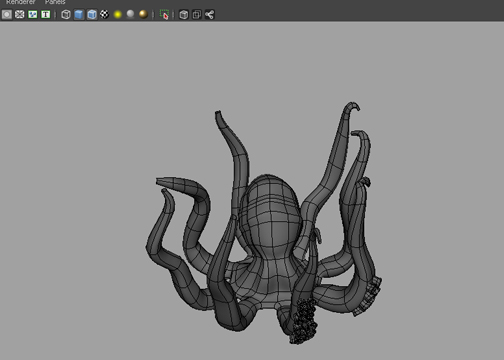The image size is (504, 360).
Task: Toggle use all lights yellow bulb icon
Action: [x=118, y=14]
